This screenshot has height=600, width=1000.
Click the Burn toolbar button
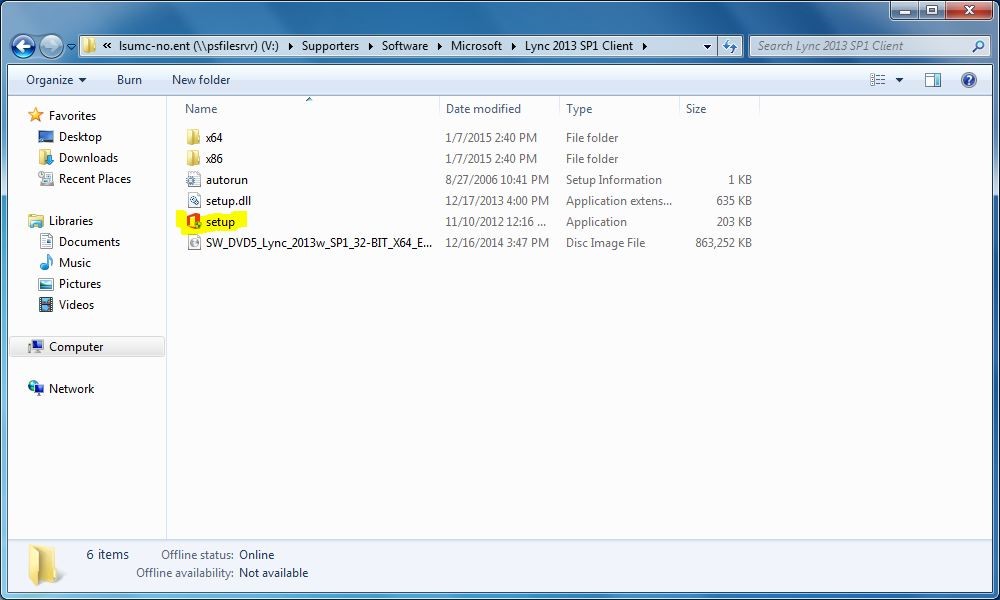click(x=129, y=80)
